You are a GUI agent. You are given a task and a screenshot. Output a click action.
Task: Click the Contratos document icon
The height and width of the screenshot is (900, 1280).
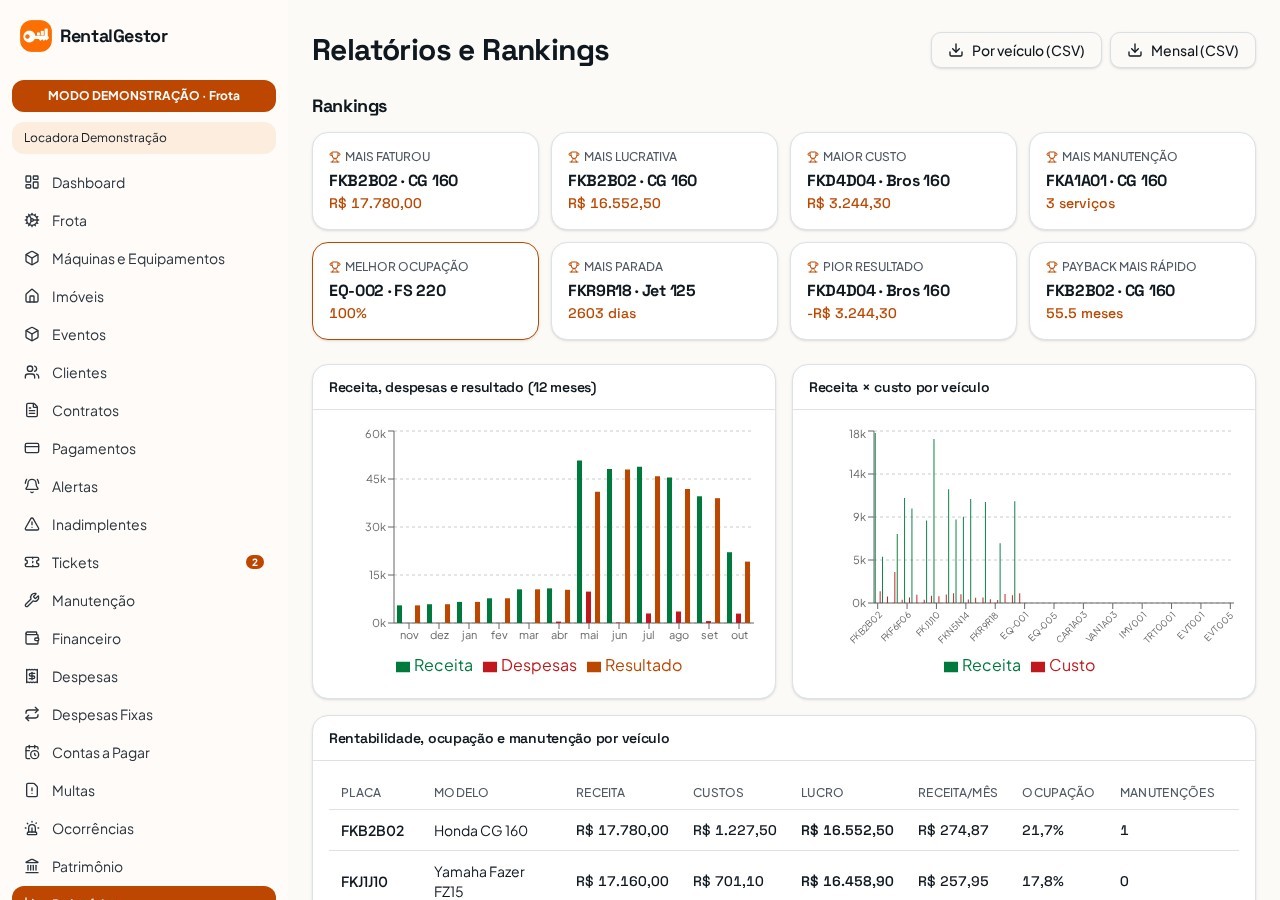click(32, 410)
